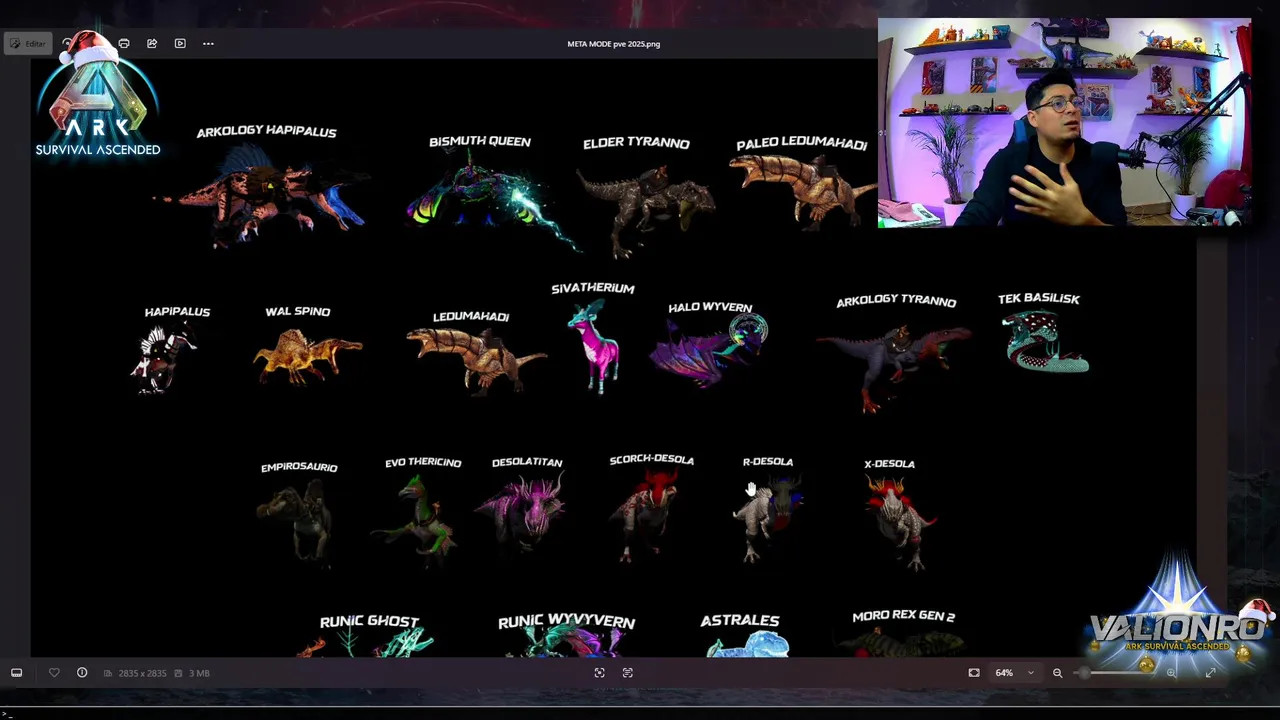Click the 'EMPIROSAURIO' label
The image size is (1280, 720).
pyautogui.click(x=299, y=467)
